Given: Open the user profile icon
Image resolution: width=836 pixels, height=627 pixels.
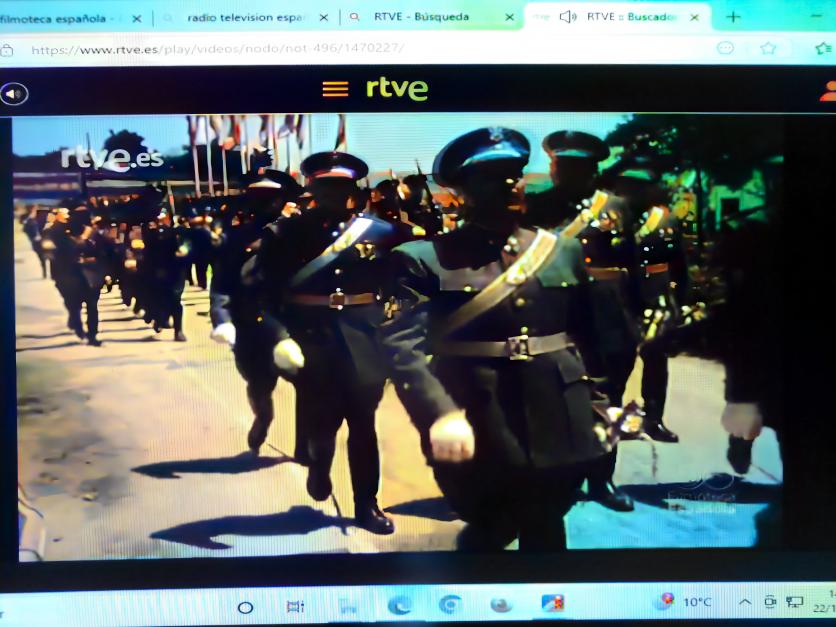Looking at the screenshot, I should coord(828,91).
